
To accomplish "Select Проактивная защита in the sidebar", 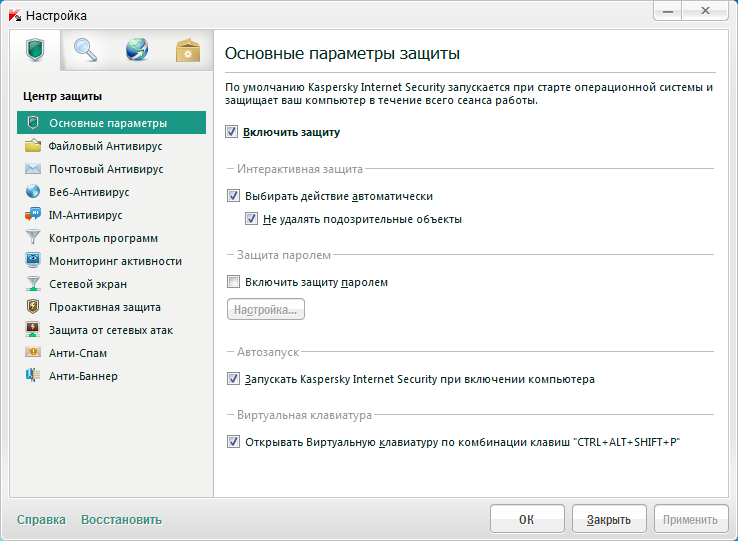I will point(105,307).
